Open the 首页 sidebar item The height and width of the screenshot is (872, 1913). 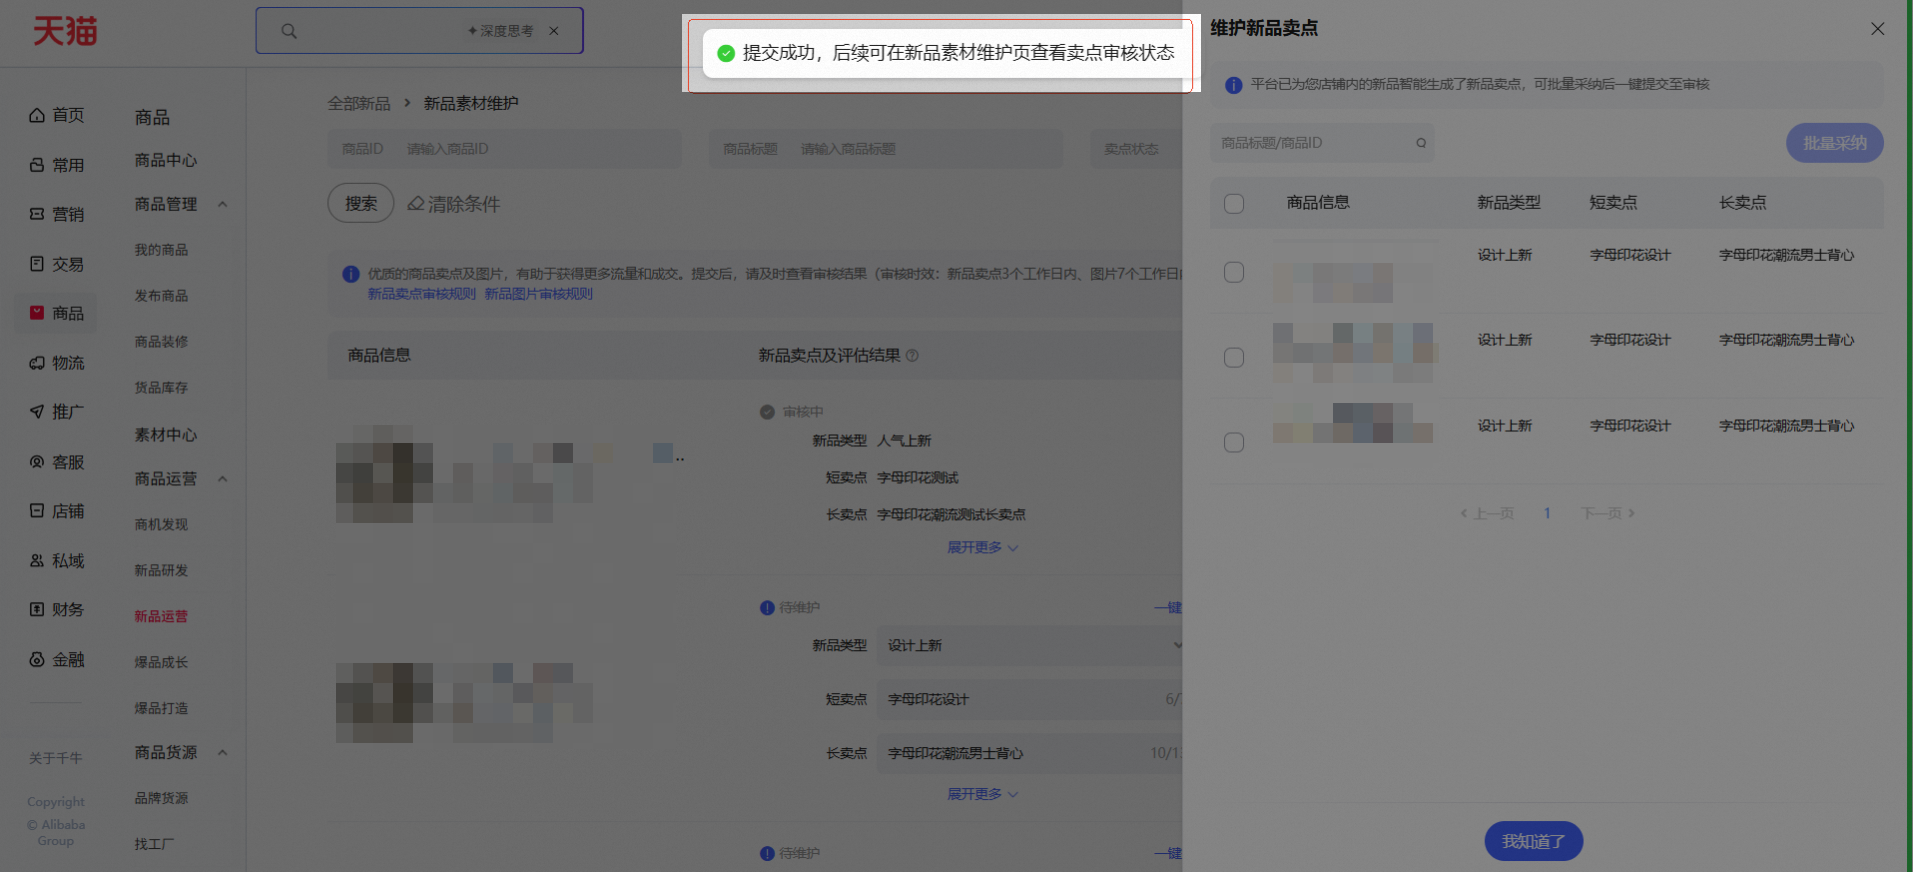[x=57, y=115]
